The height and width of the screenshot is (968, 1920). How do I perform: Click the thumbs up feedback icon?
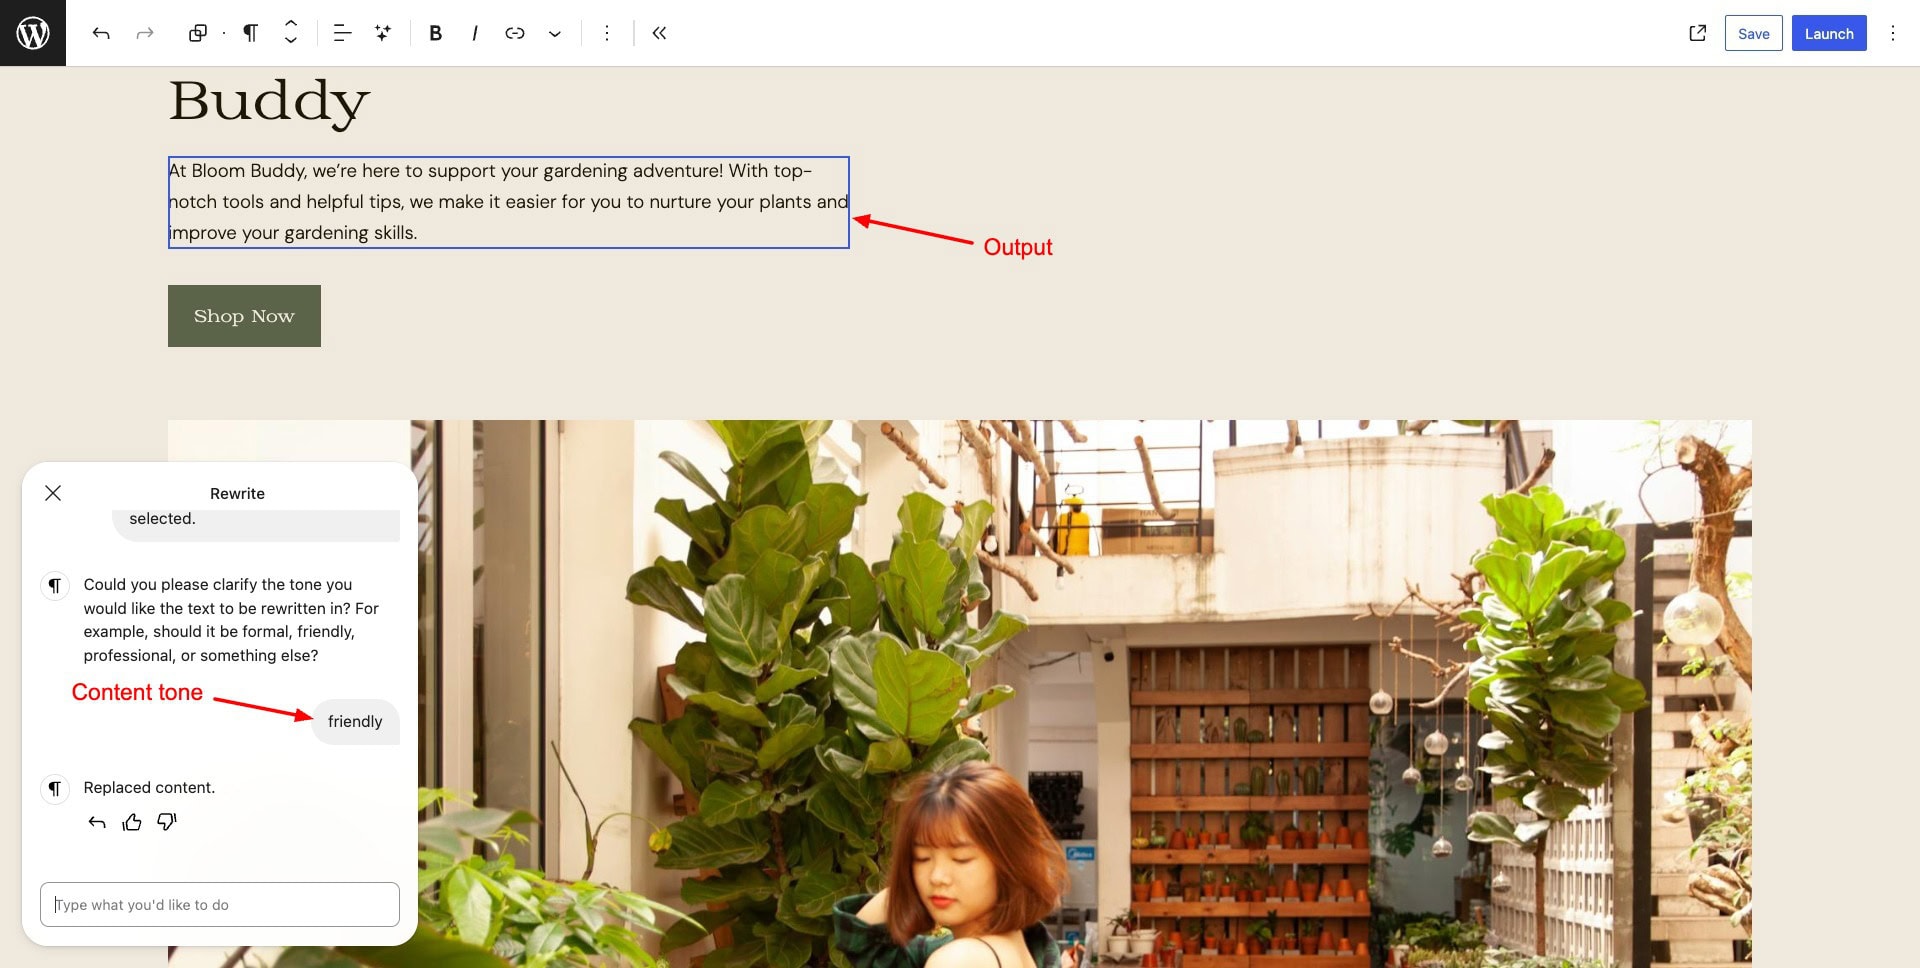[x=132, y=822]
